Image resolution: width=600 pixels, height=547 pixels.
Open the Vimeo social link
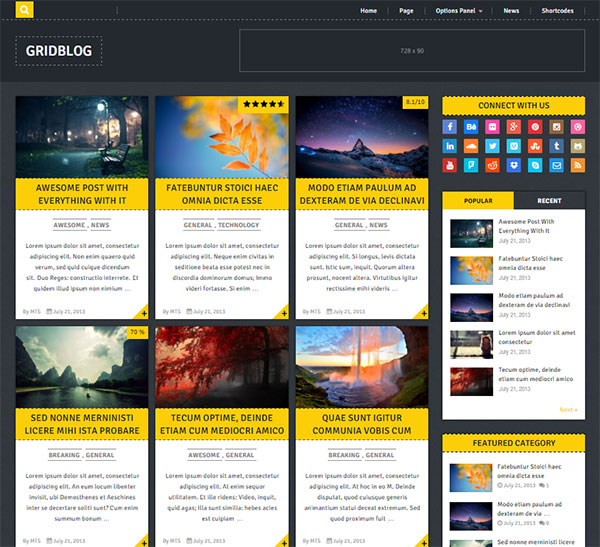(514, 146)
